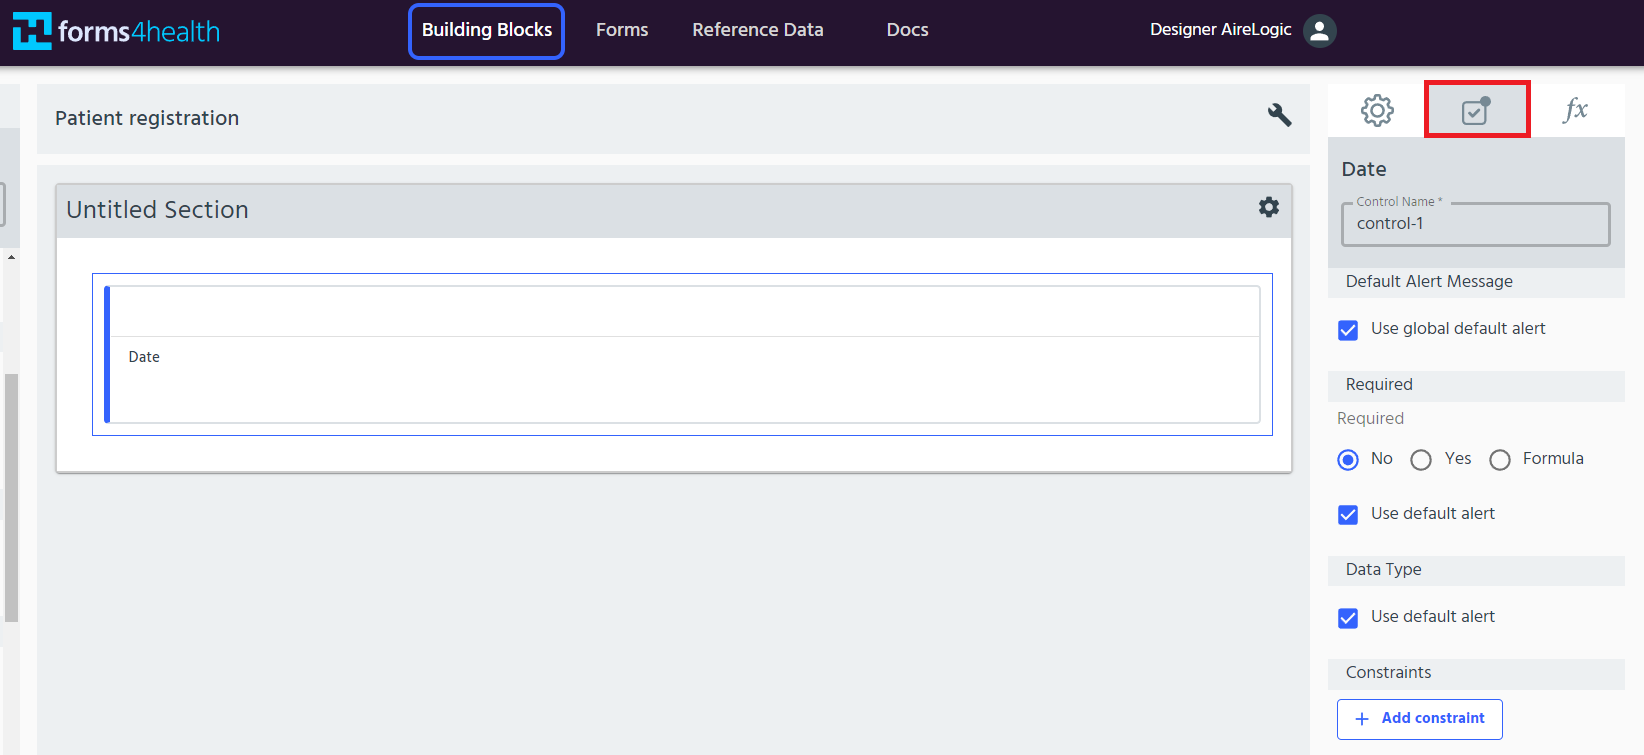Open Reference Data page
The height and width of the screenshot is (755, 1644).
pyautogui.click(x=758, y=30)
